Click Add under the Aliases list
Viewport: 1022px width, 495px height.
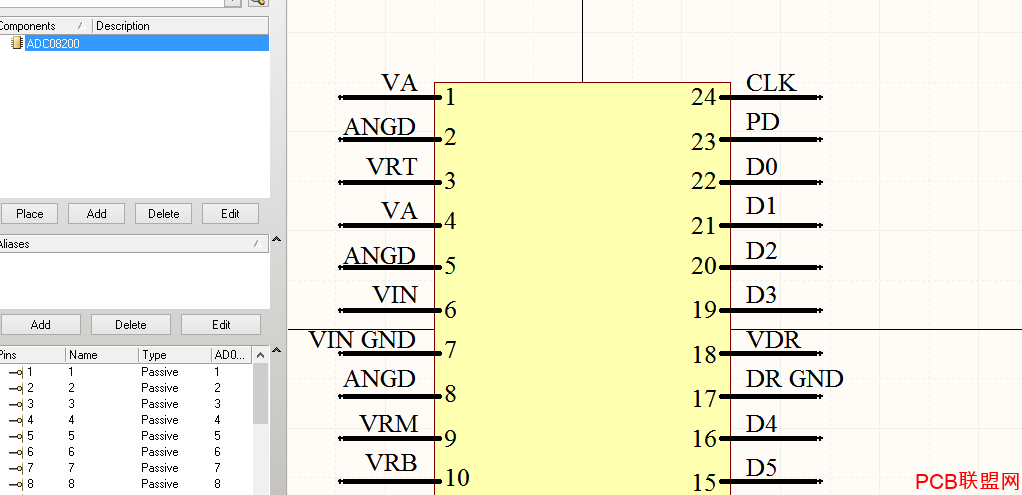40,325
